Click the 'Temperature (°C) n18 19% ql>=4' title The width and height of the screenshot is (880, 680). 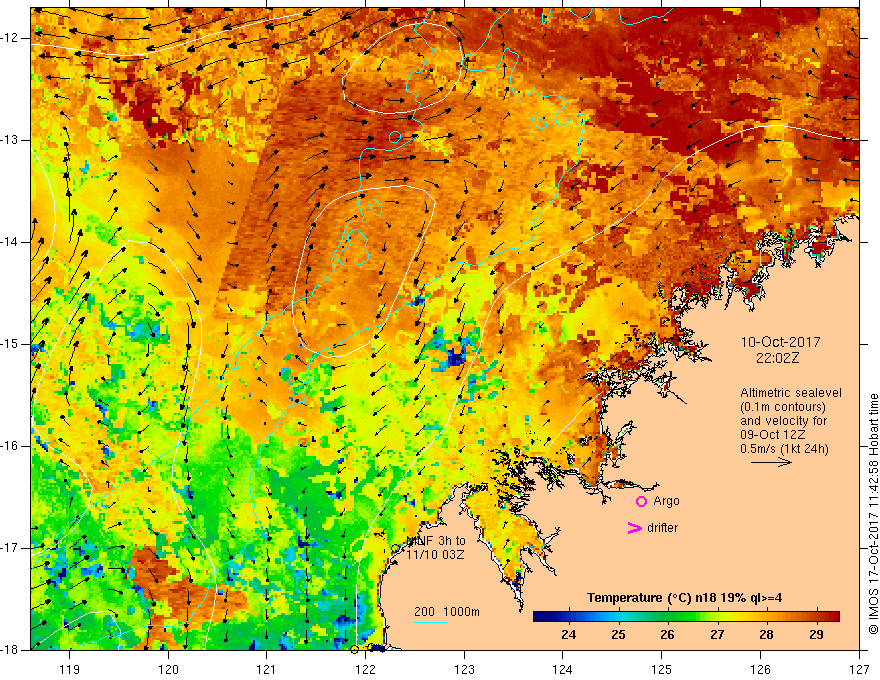[x=685, y=598]
